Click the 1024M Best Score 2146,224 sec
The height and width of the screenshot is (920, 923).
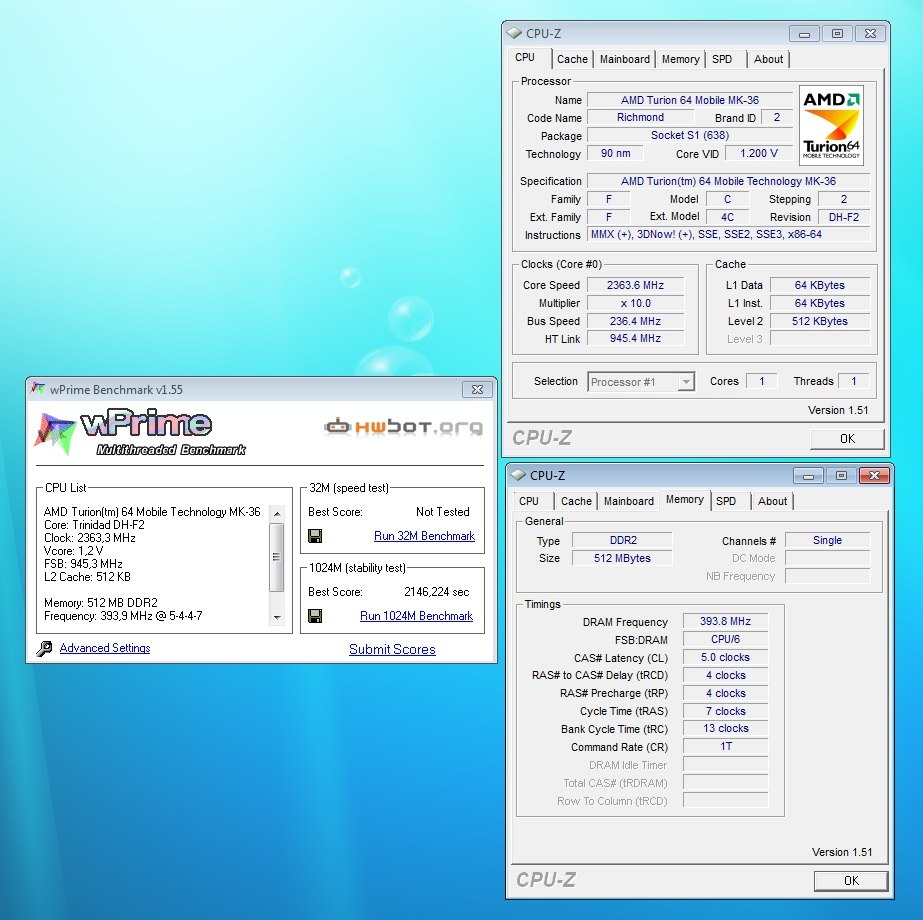(436, 592)
